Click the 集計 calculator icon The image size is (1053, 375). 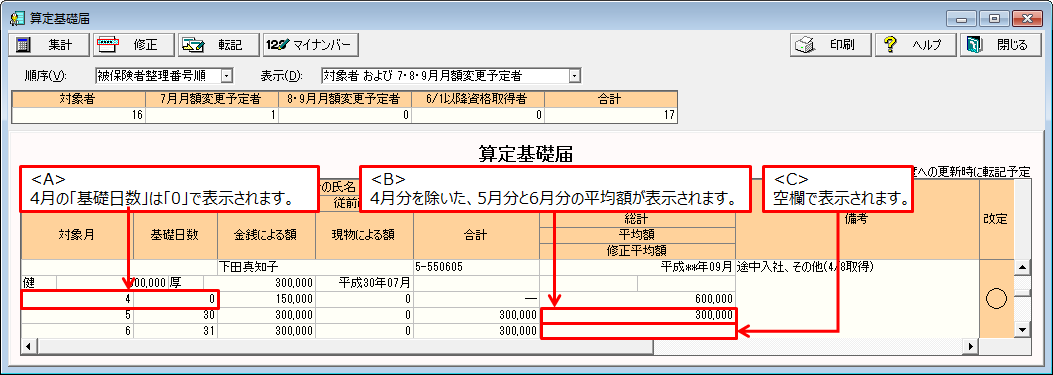click(23, 46)
